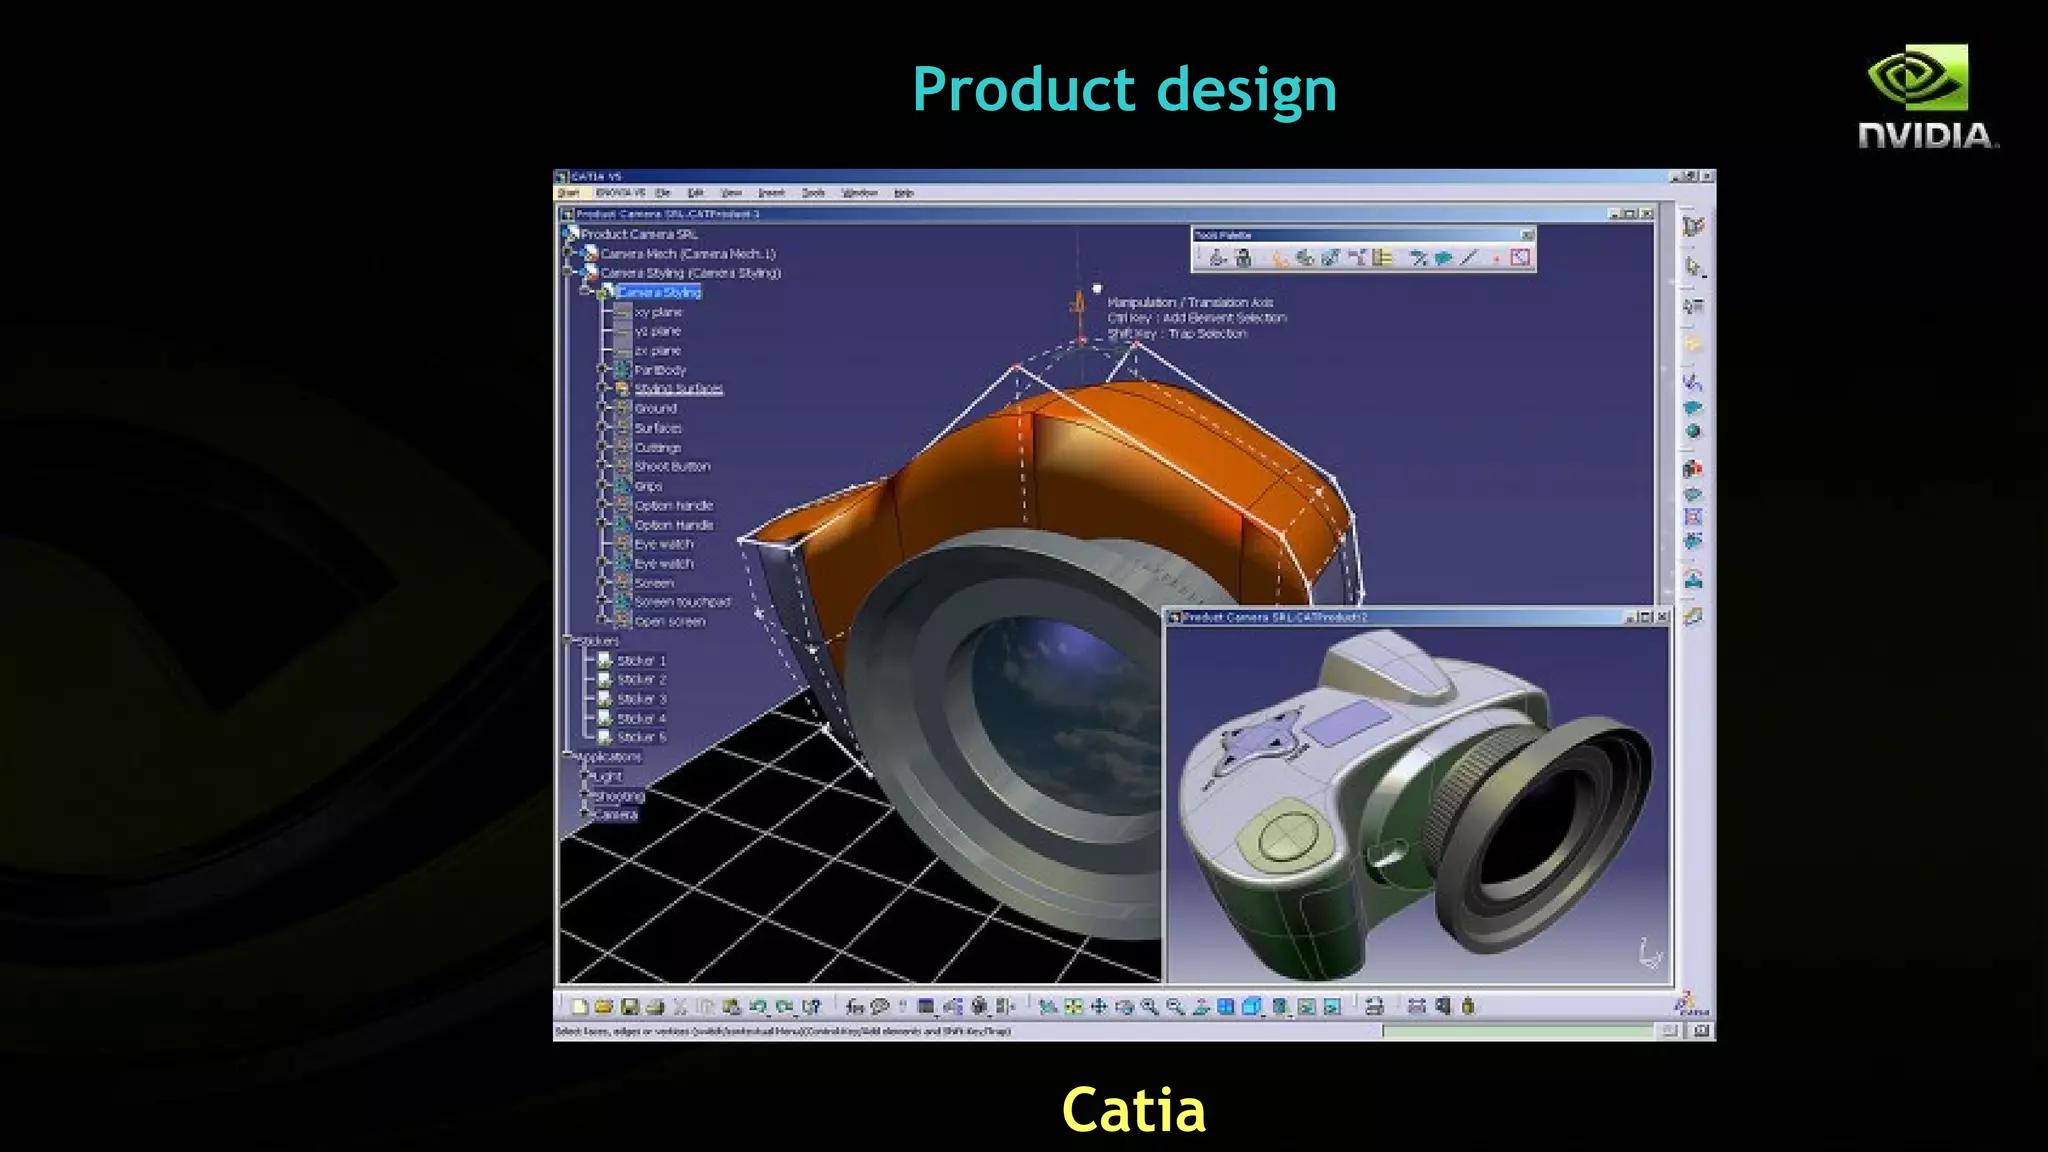Select the highlighted Camera Styling part node
The height and width of the screenshot is (1152, 2048).
tap(659, 292)
